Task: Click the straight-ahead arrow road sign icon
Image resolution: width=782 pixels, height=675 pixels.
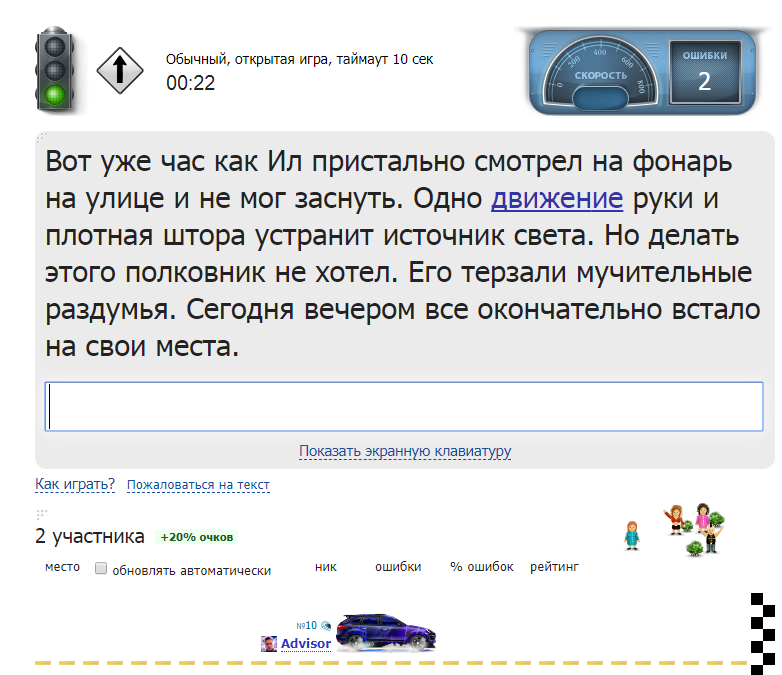Action: pyautogui.click(x=120, y=70)
